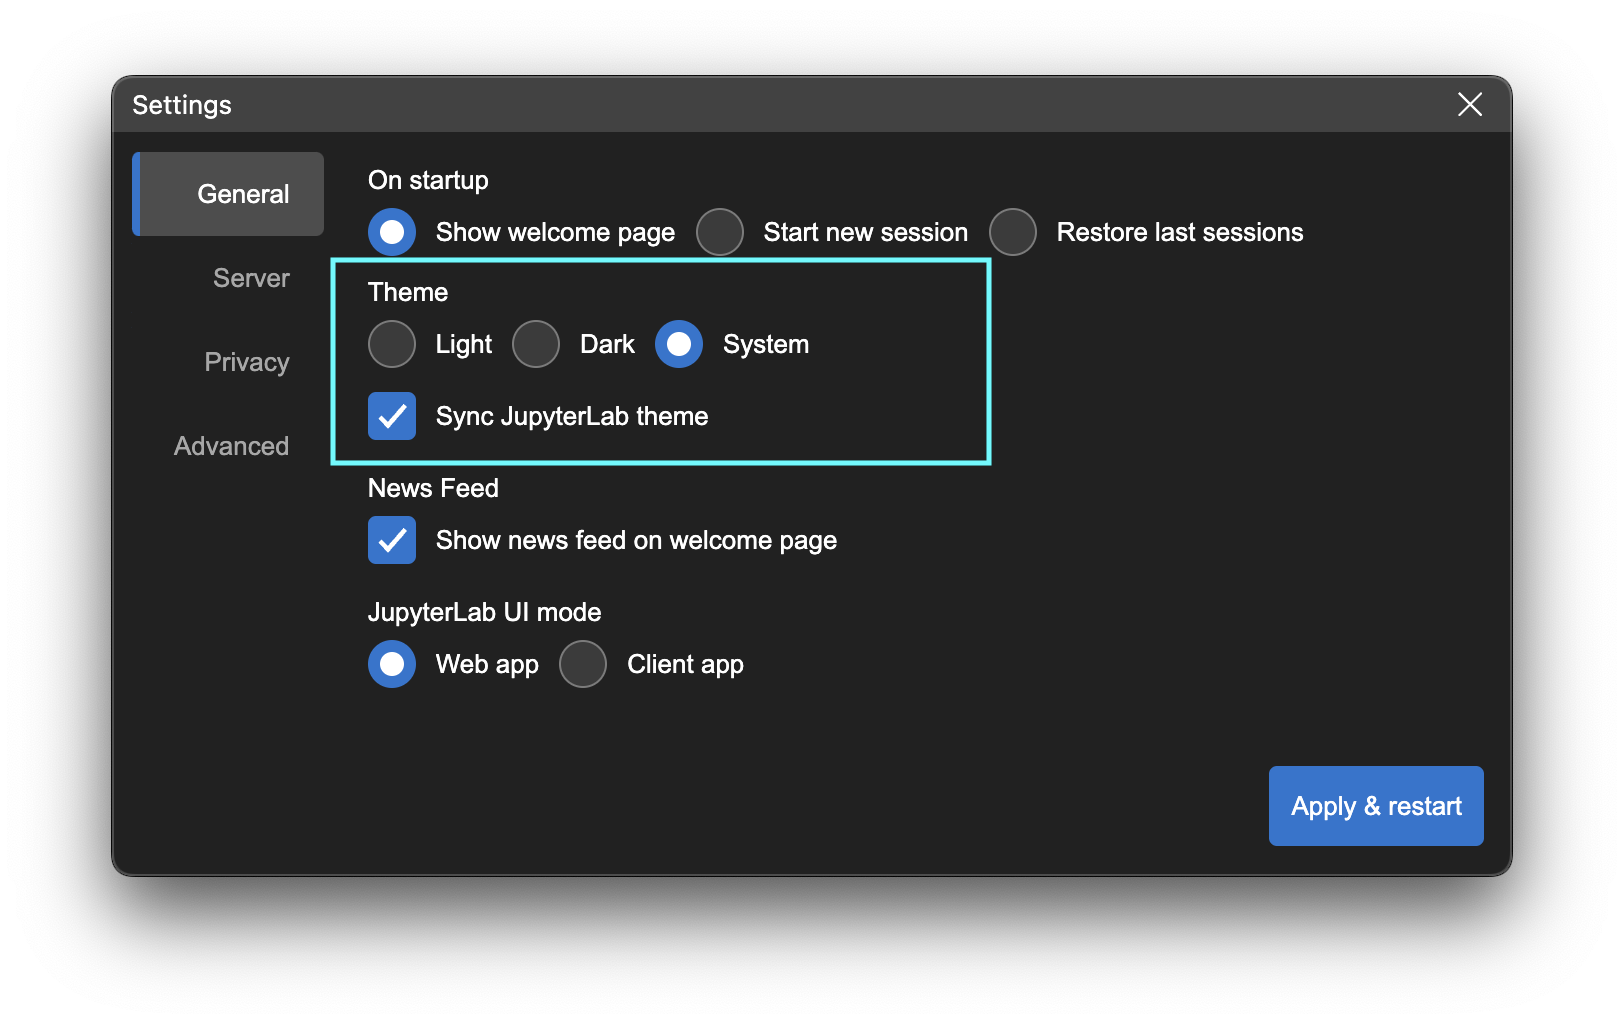1624x1024 pixels.
Task: Click the JupyterLab UI mode heading
Action: pos(484,612)
